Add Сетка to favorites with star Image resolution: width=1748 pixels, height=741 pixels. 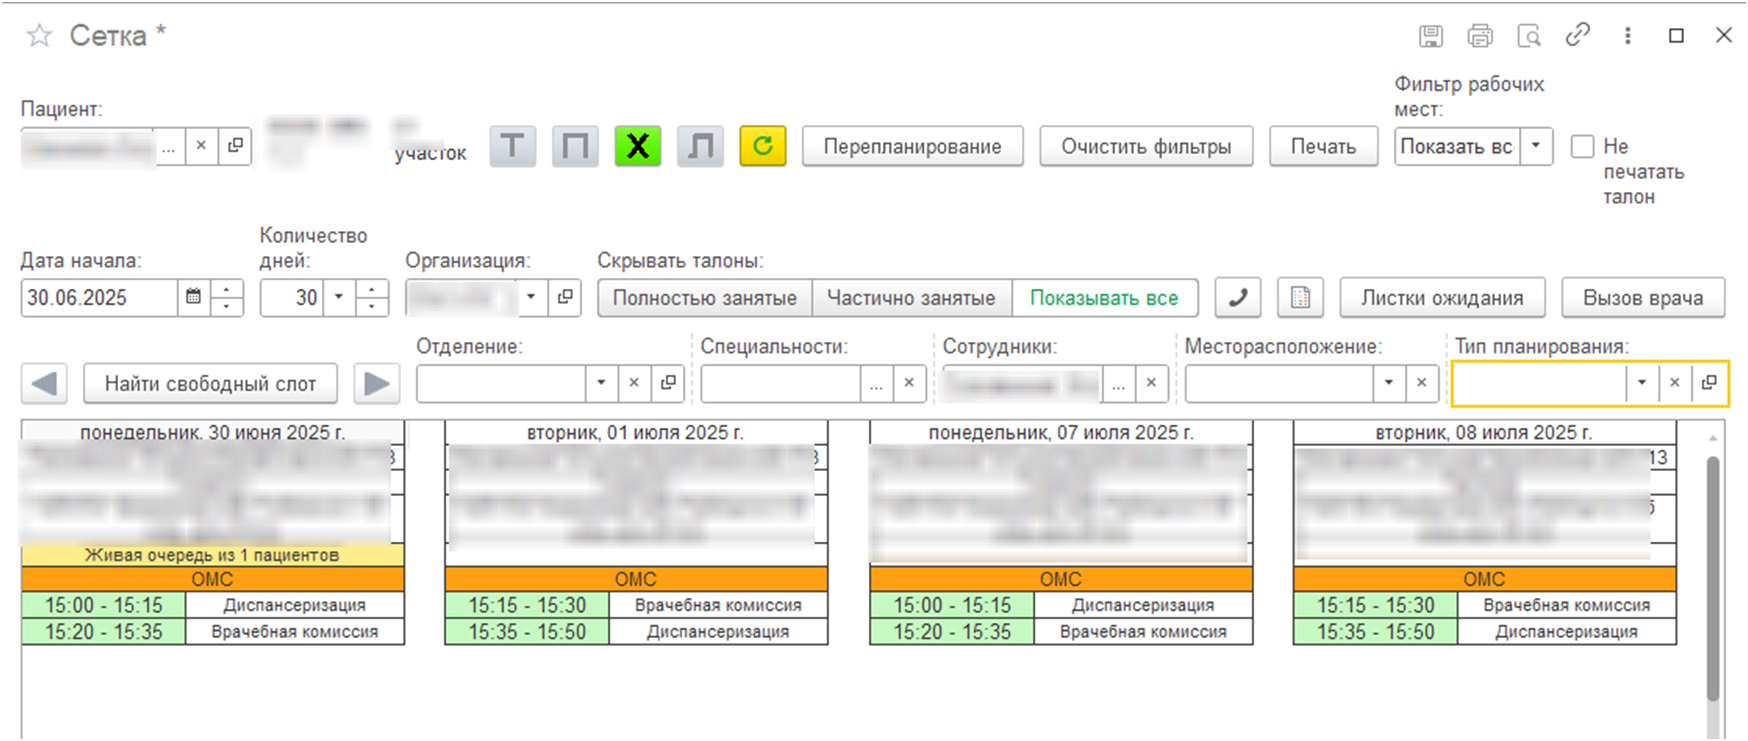coord(39,36)
